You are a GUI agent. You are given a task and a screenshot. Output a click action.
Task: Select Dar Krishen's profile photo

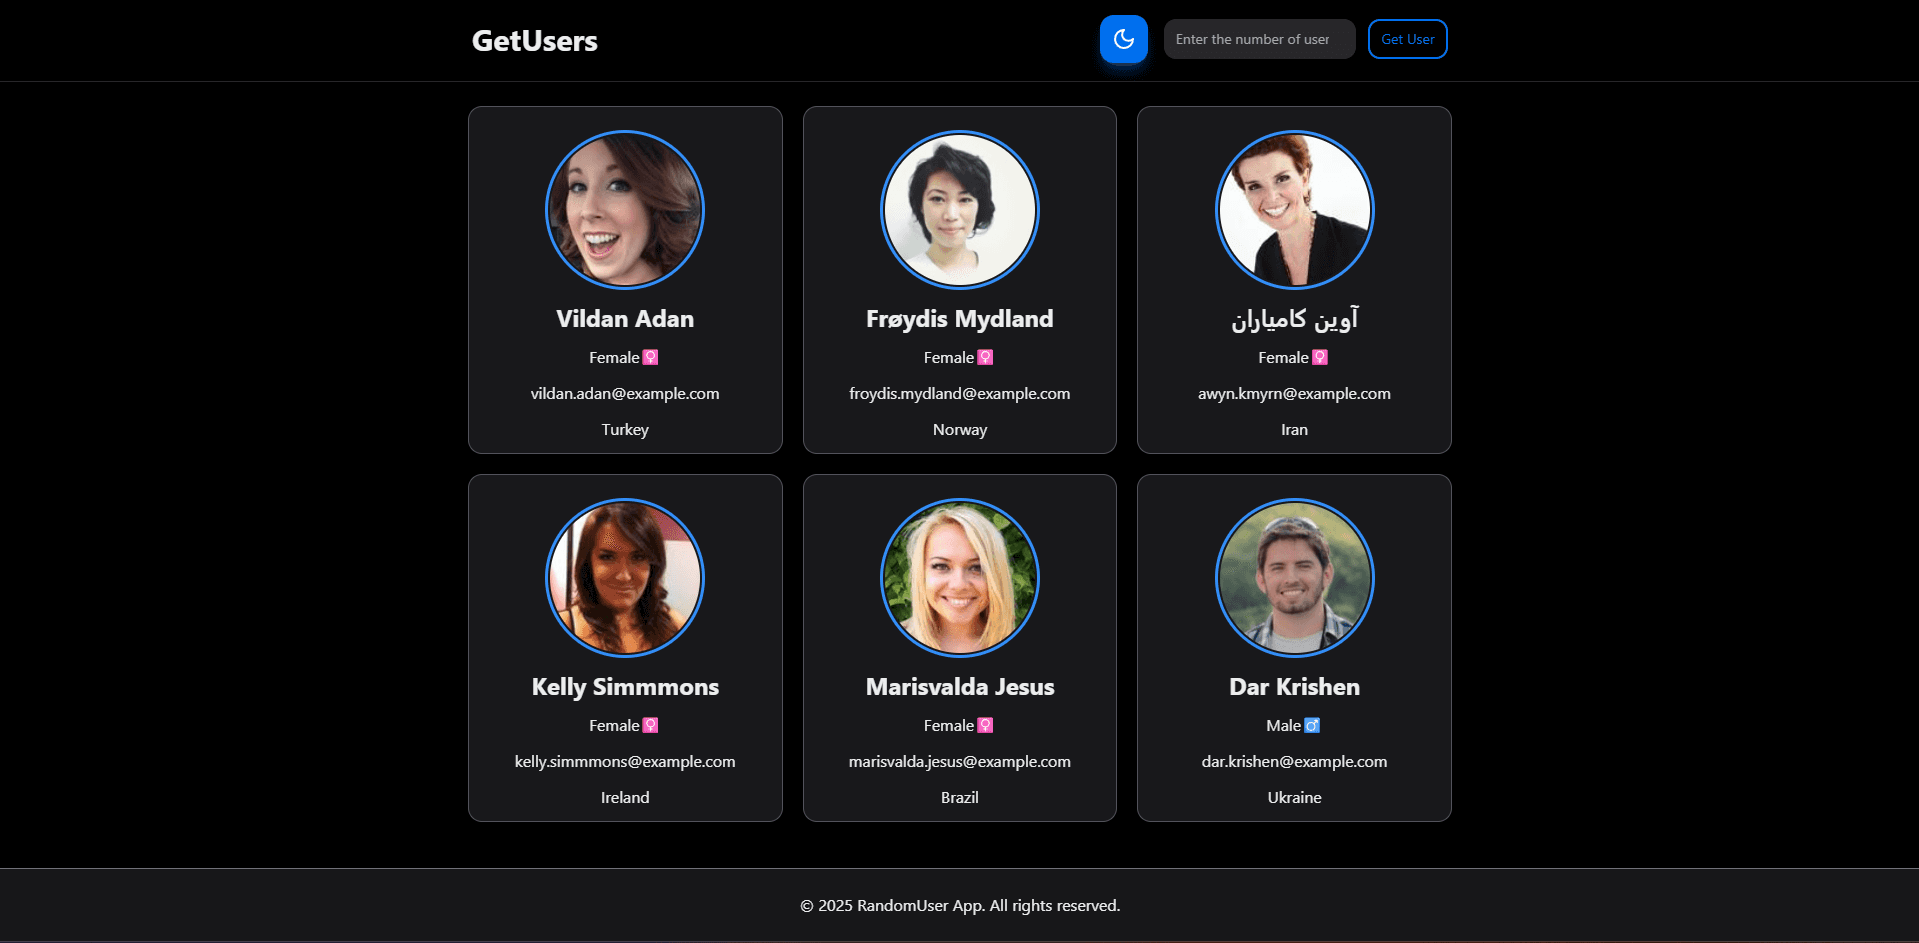[x=1294, y=578]
